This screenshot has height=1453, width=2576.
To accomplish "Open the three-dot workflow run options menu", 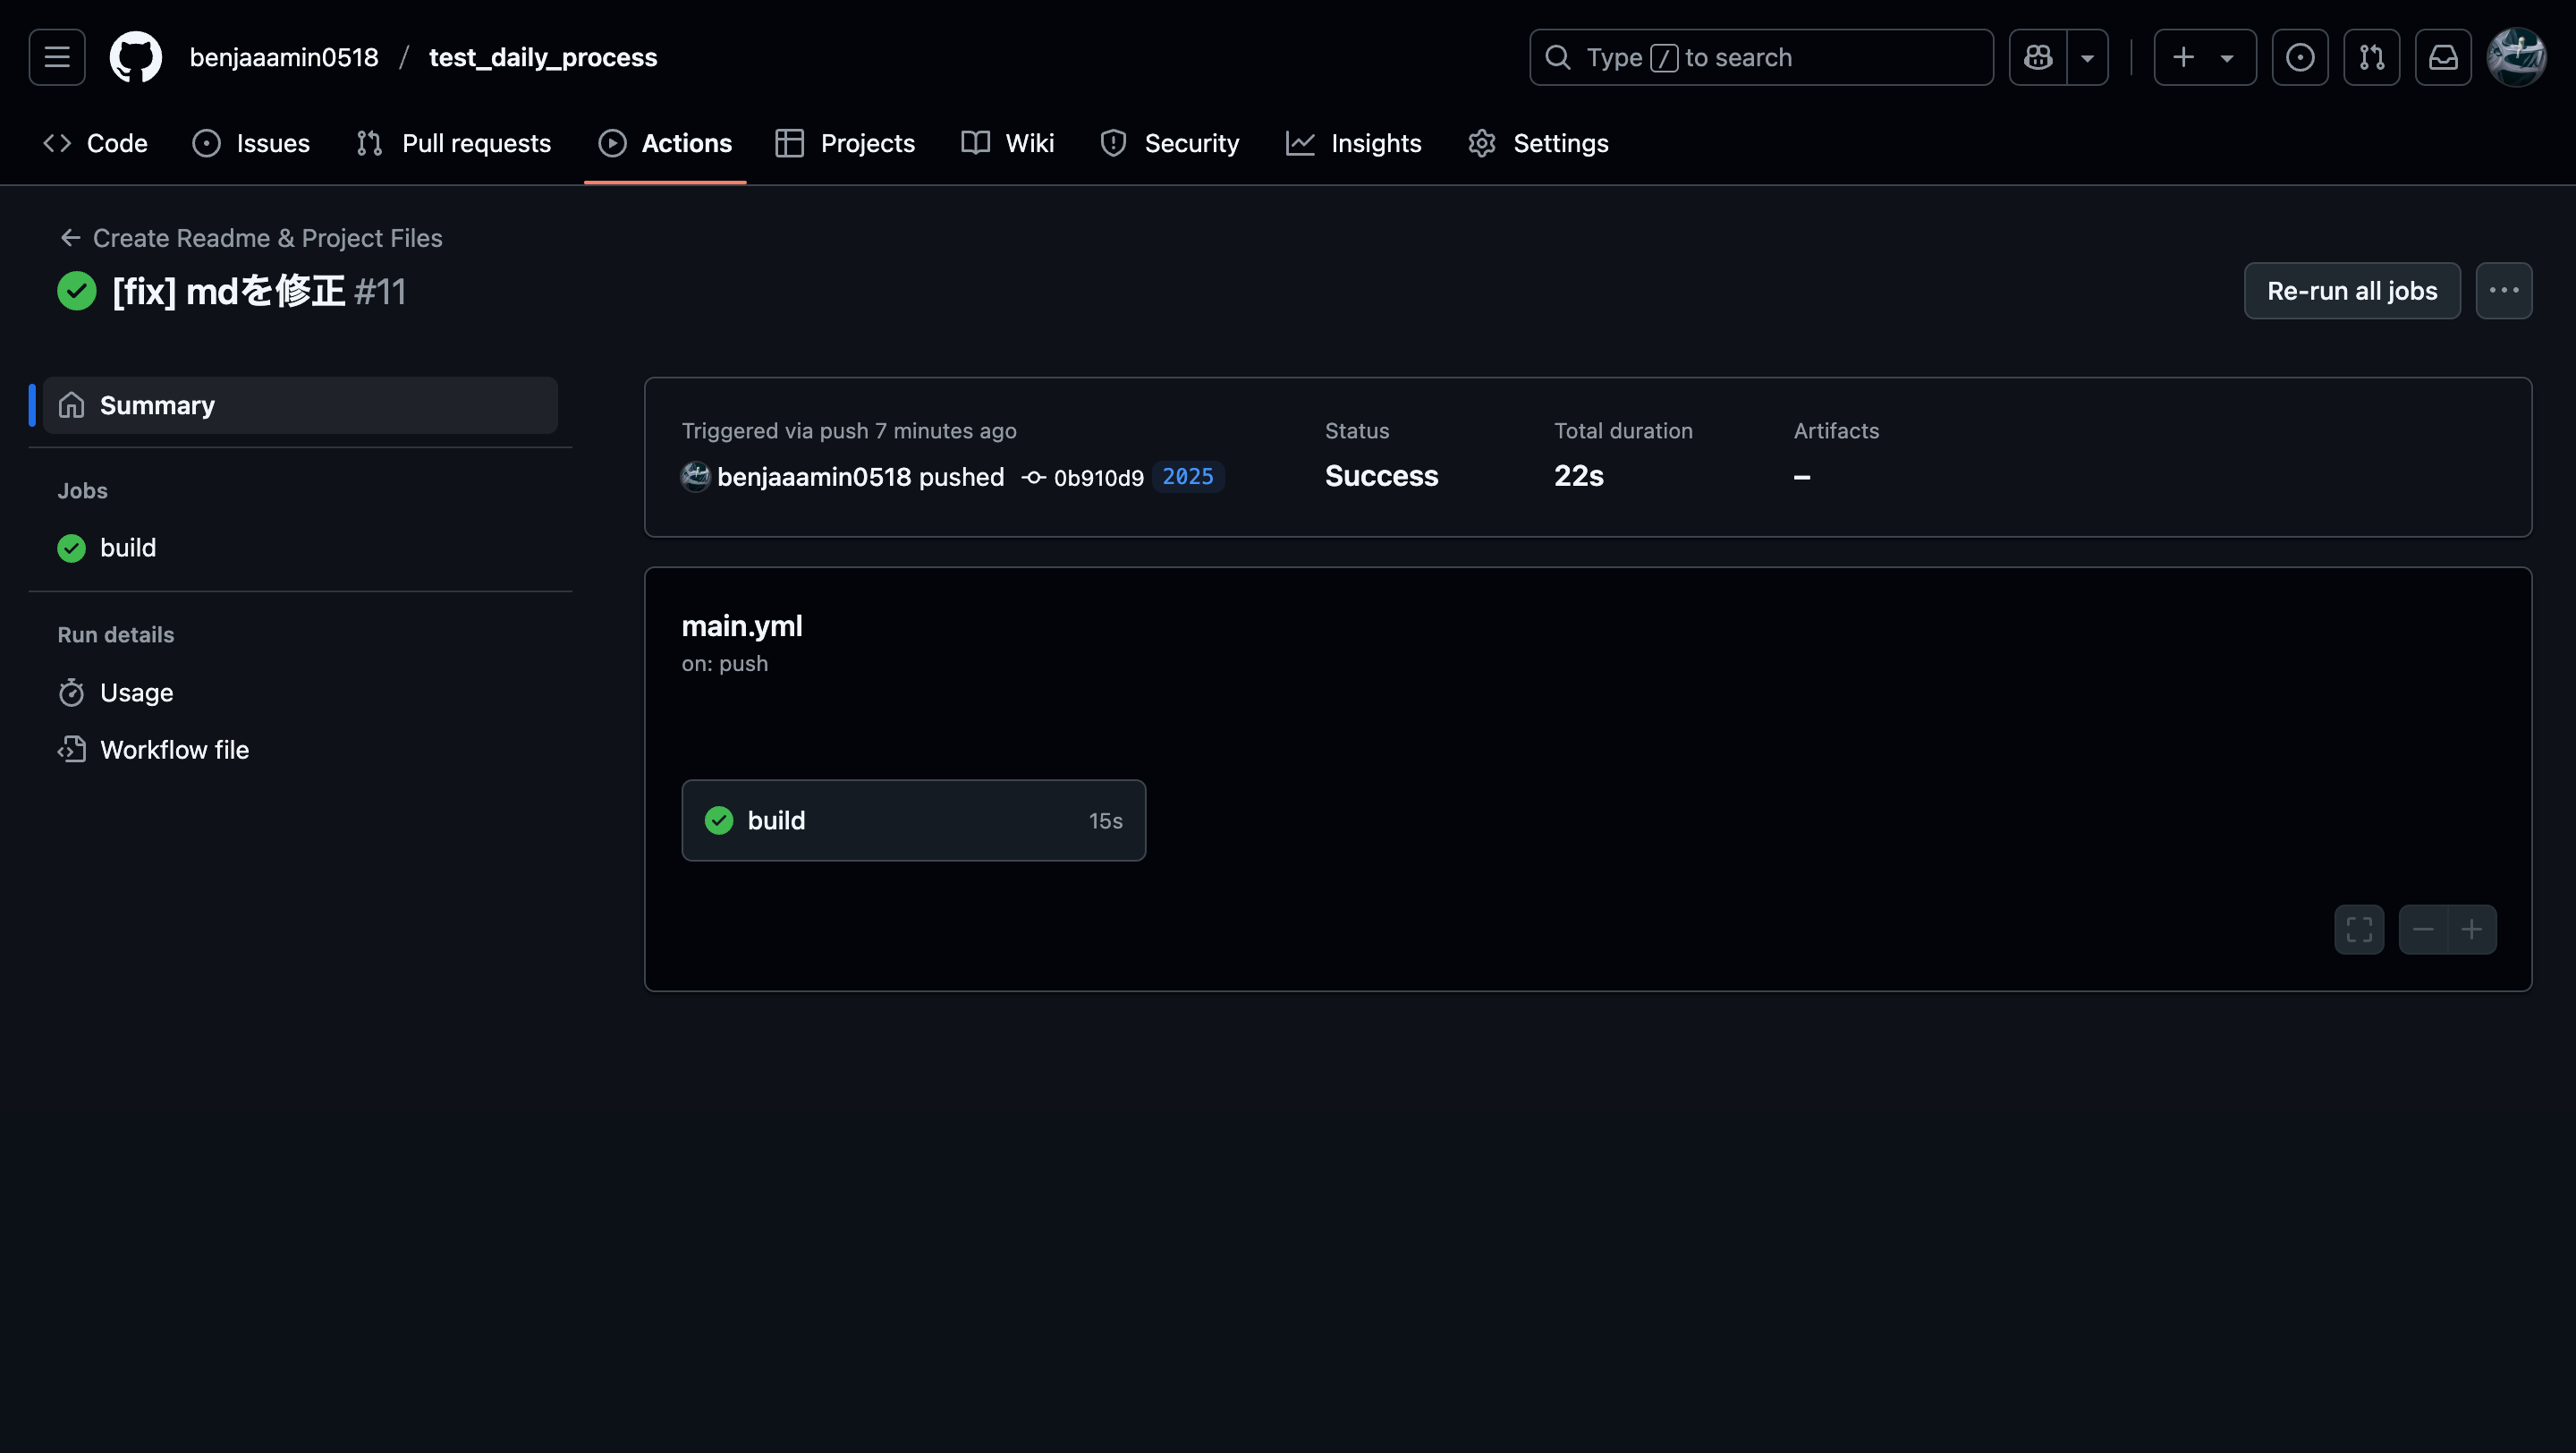I will click(2503, 291).
